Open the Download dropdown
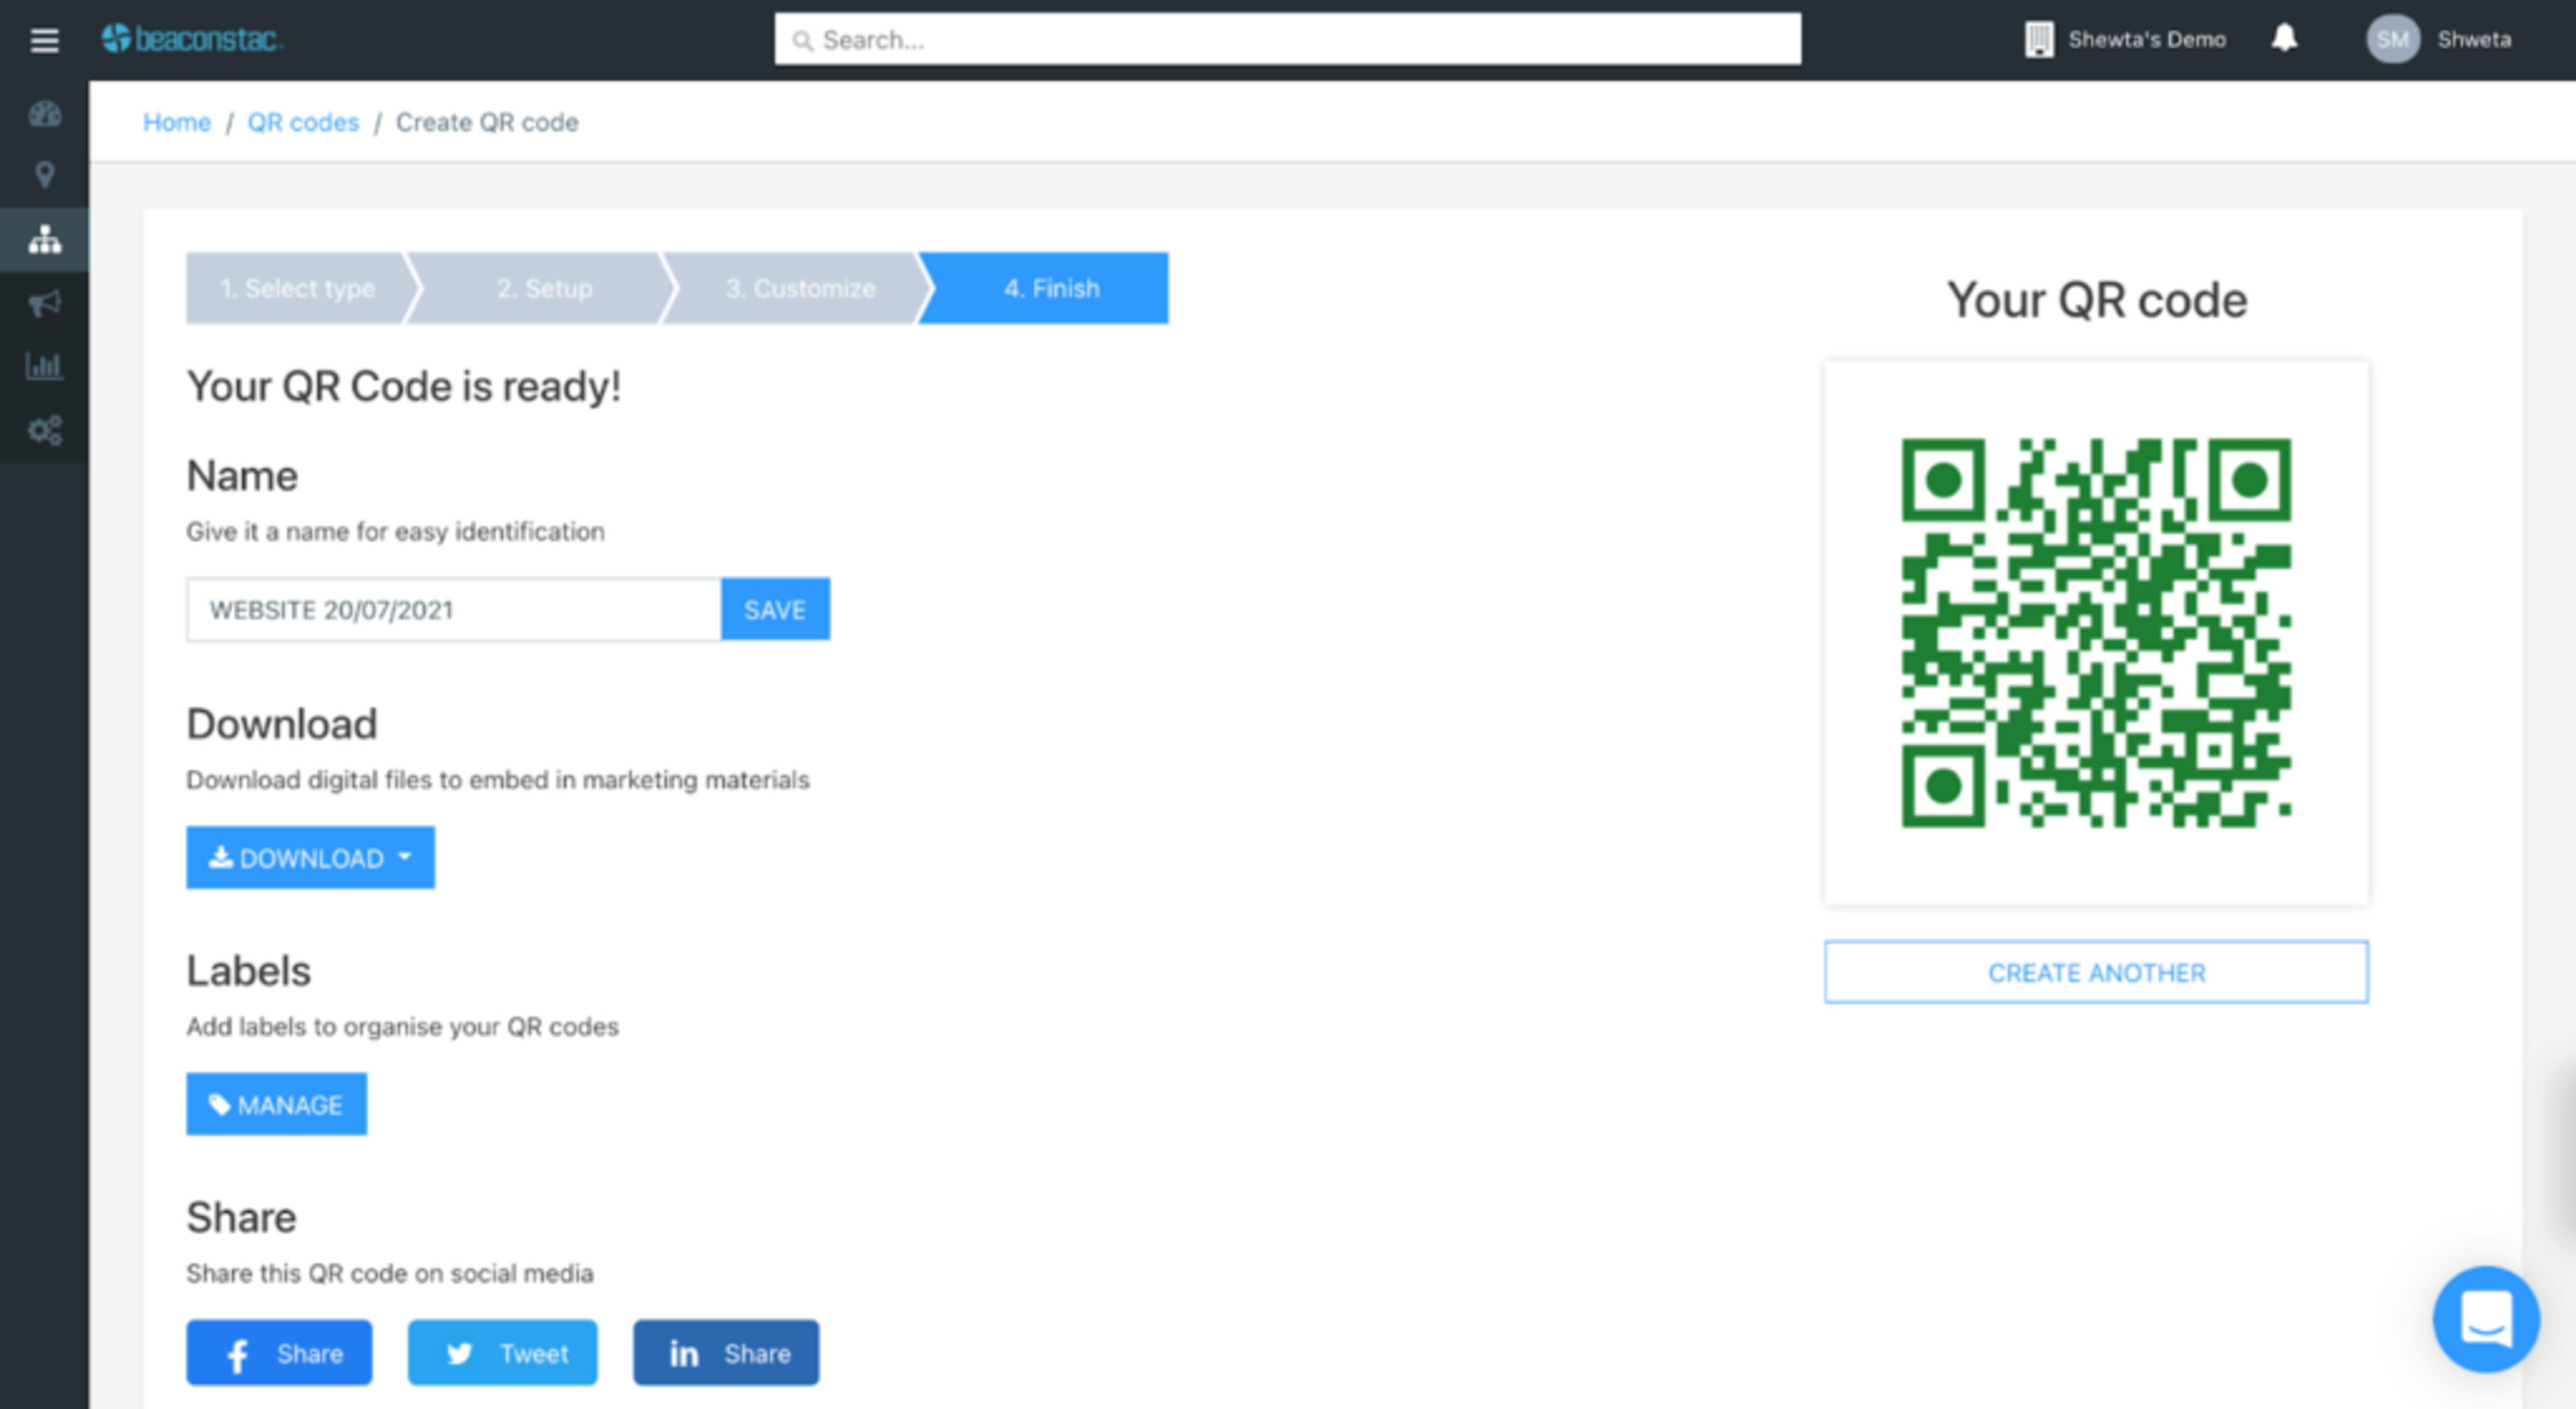 [x=310, y=857]
